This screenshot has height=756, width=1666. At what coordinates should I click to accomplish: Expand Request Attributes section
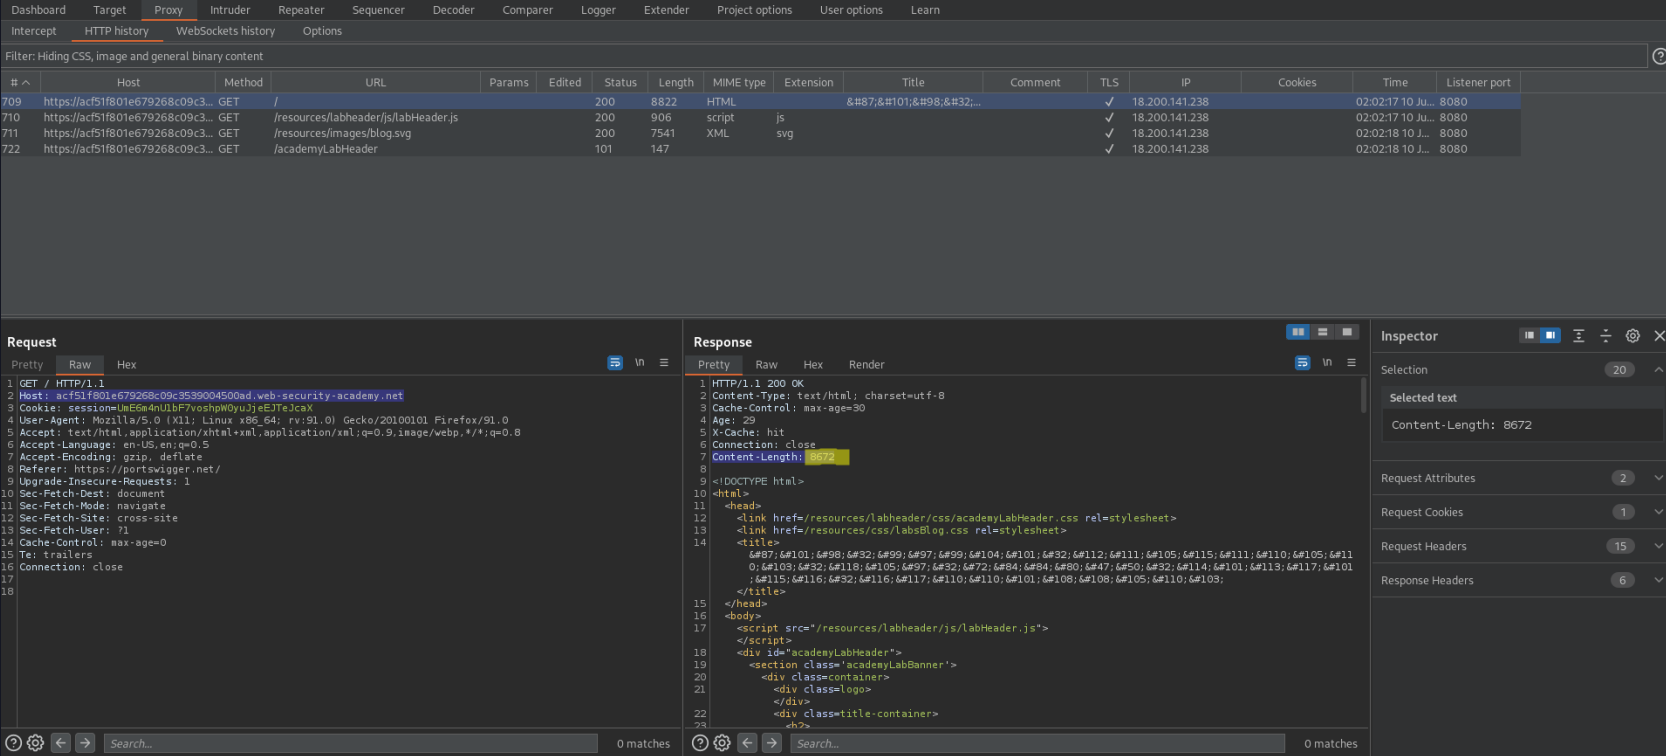click(1658, 478)
